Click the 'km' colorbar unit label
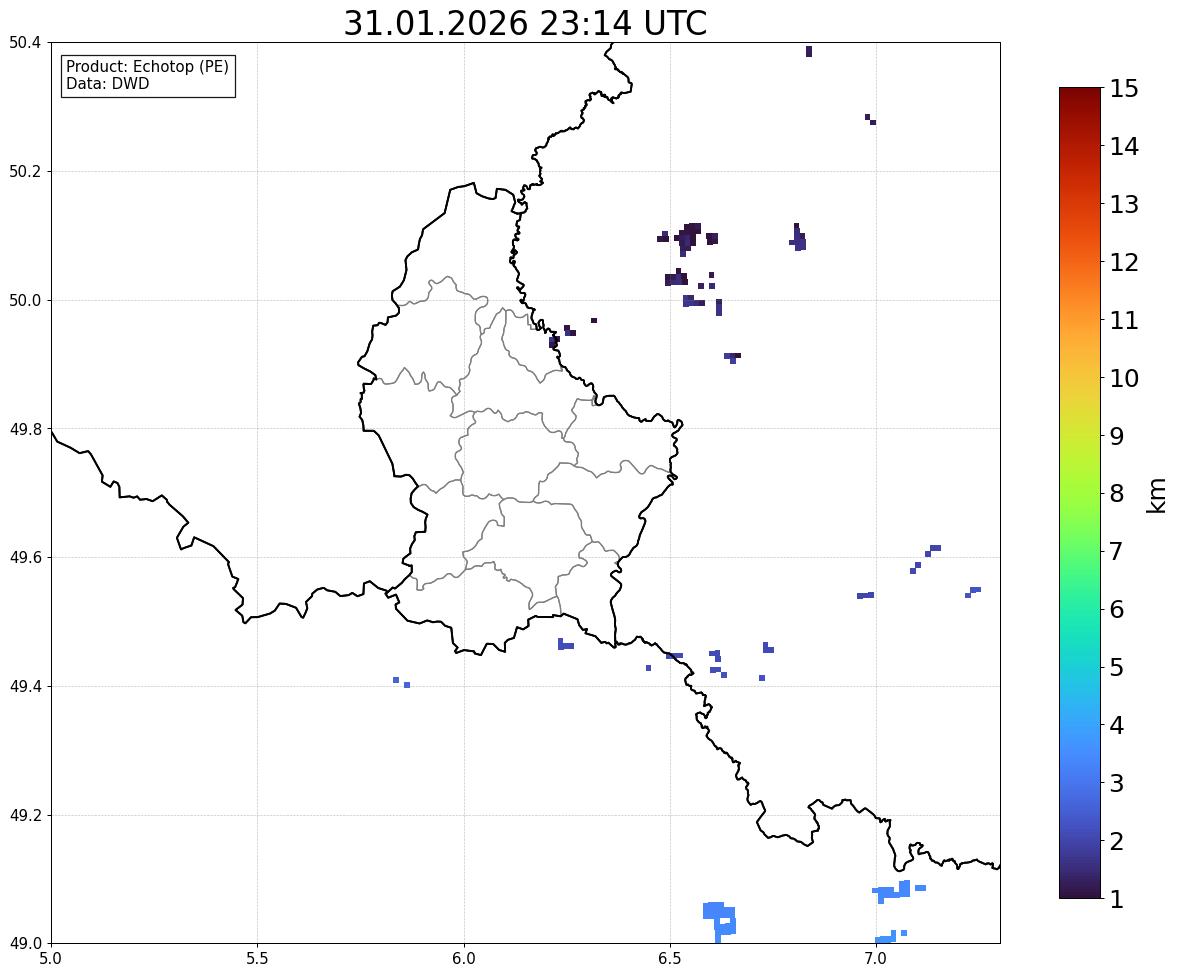Screen dimensions: 1178x976 (1156, 495)
